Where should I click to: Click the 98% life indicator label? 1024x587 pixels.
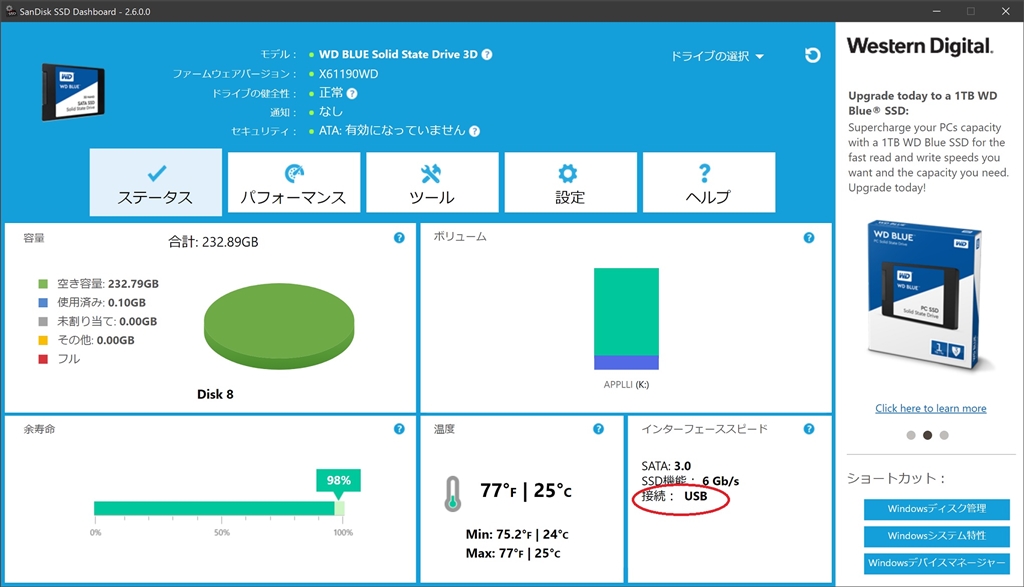pos(338,481)
